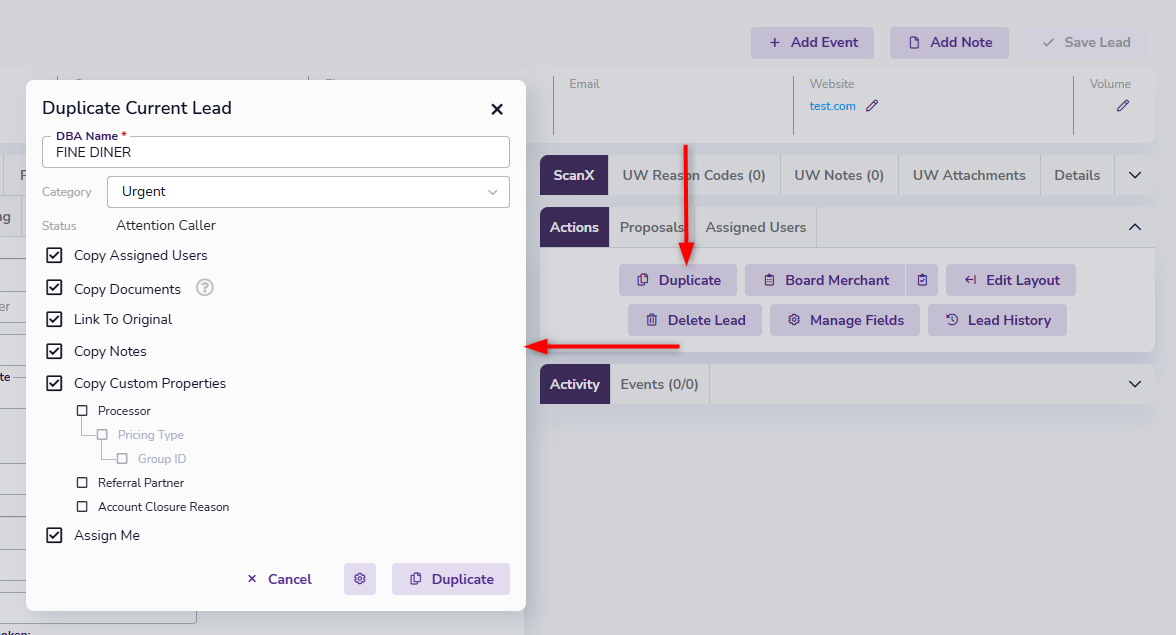Switch to the Proposals tab
Image resolution: width=1176 pixels, height=635 pixels.
coord(652,227)
